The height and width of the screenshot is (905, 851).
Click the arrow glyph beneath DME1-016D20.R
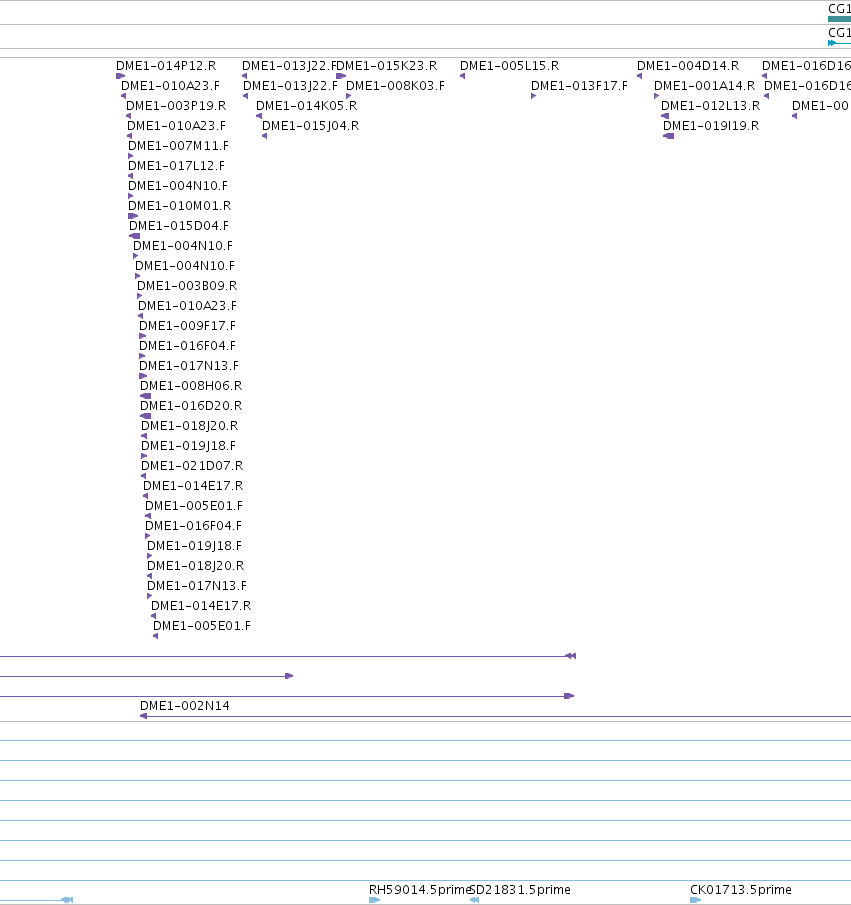145,416
